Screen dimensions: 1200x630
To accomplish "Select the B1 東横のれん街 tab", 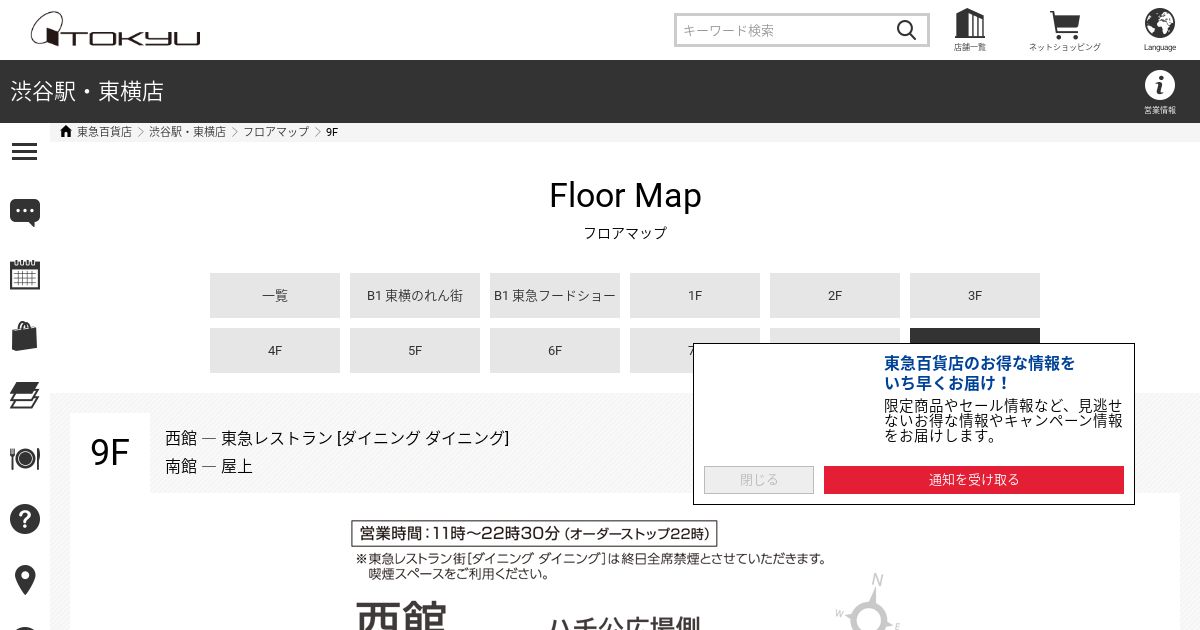I will [x=415, y=295].
